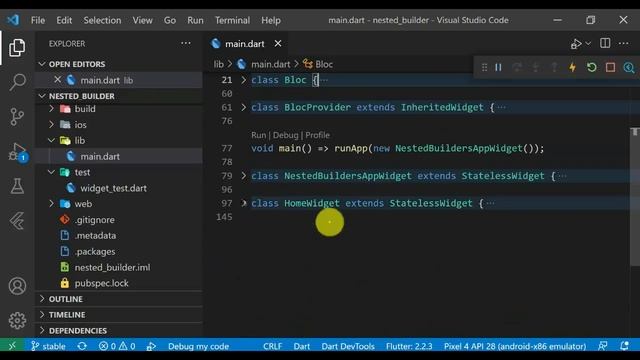Click the debug Step Over button

coord(517,67)
